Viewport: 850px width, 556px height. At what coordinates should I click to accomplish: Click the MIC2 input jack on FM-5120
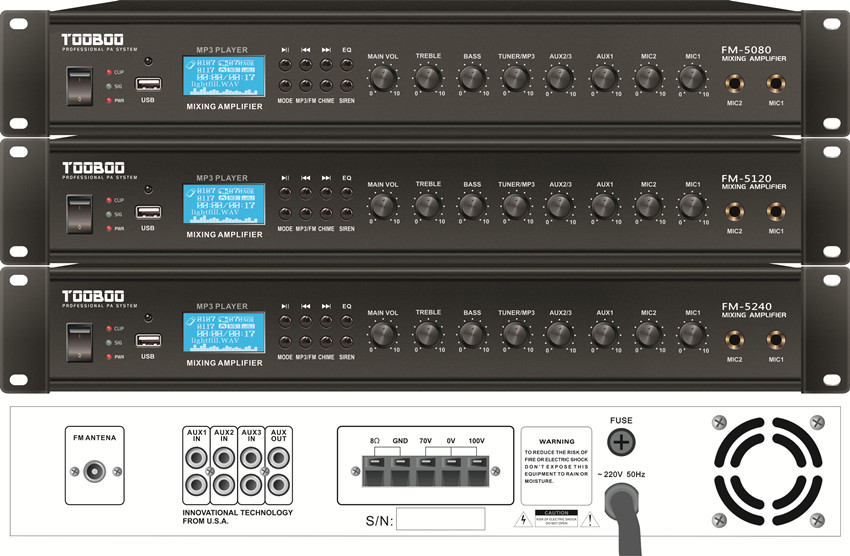click(x=735, y=212)
